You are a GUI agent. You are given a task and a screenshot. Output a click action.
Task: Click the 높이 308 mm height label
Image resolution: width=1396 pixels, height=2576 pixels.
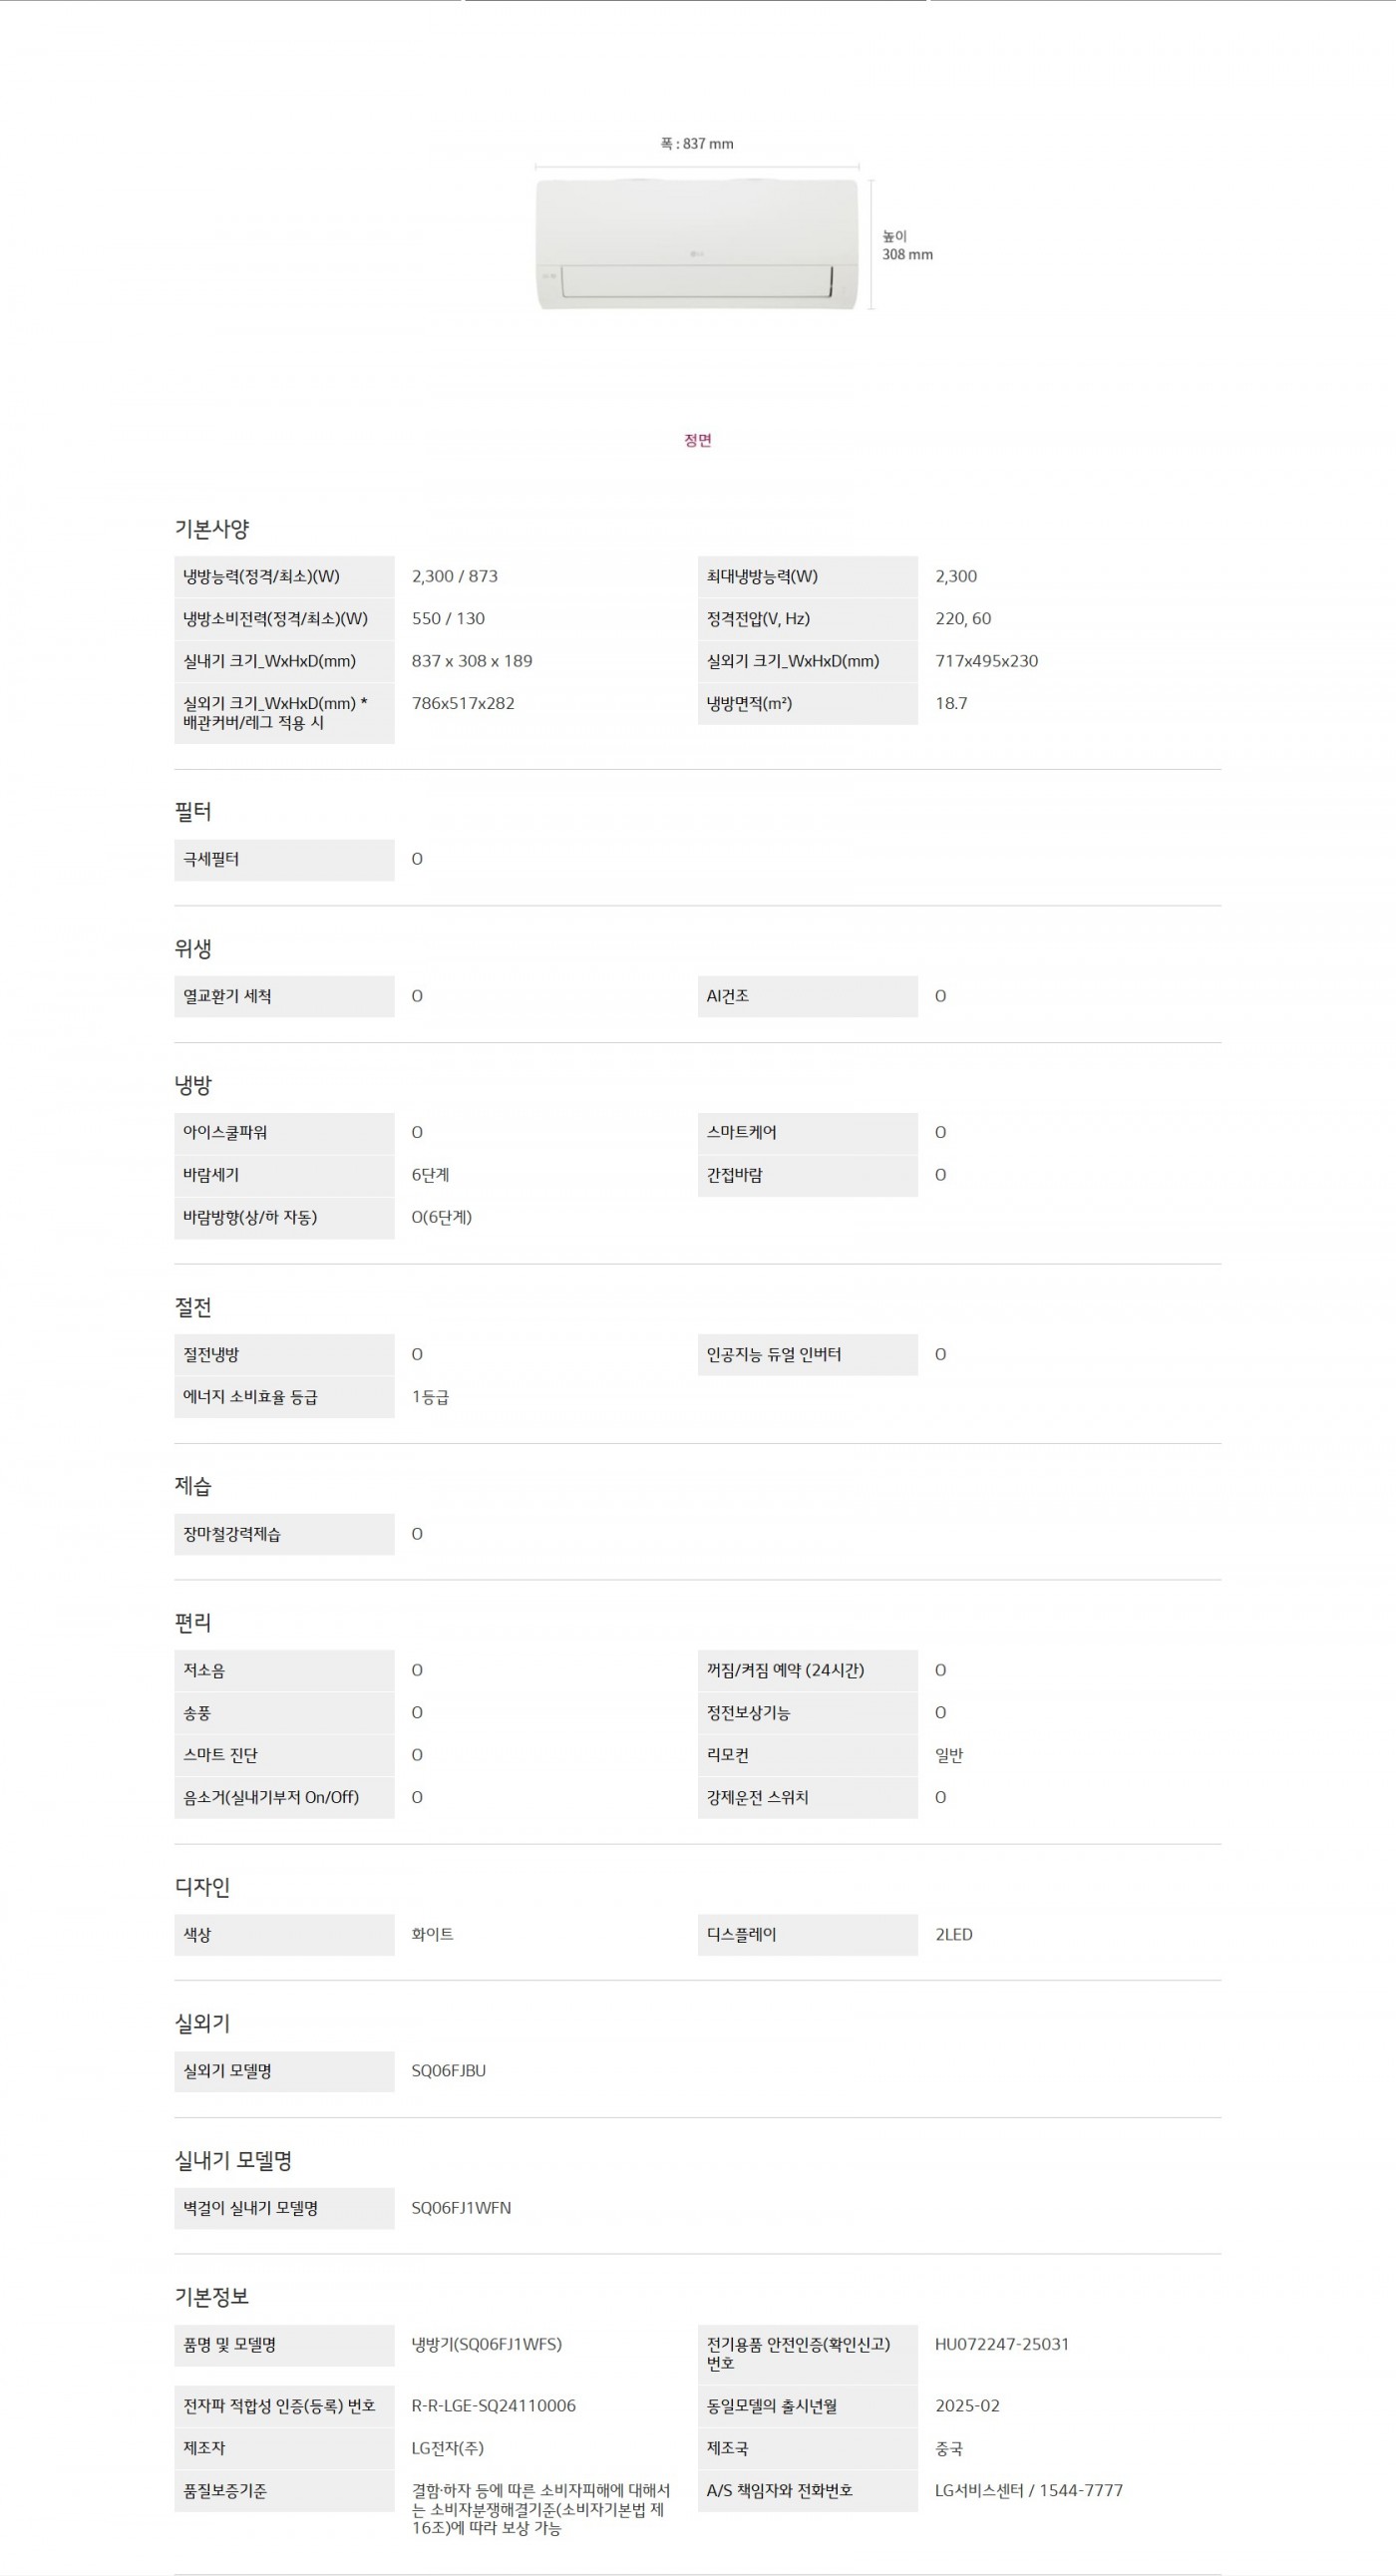pos(906,245)
